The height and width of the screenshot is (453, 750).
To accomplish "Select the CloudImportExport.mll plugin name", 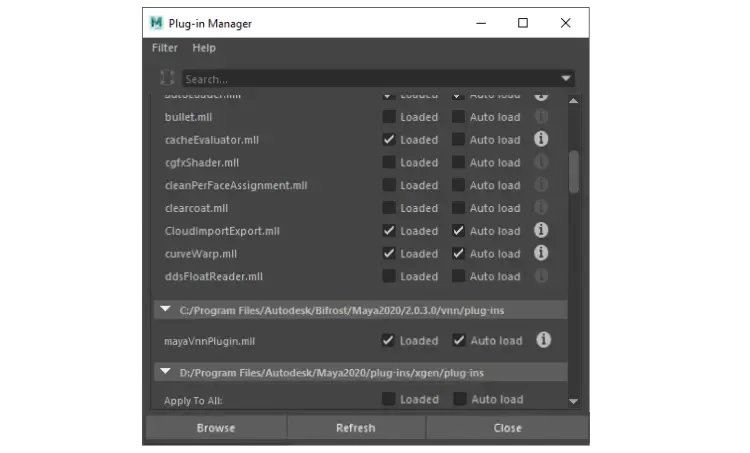I will 222,231.
